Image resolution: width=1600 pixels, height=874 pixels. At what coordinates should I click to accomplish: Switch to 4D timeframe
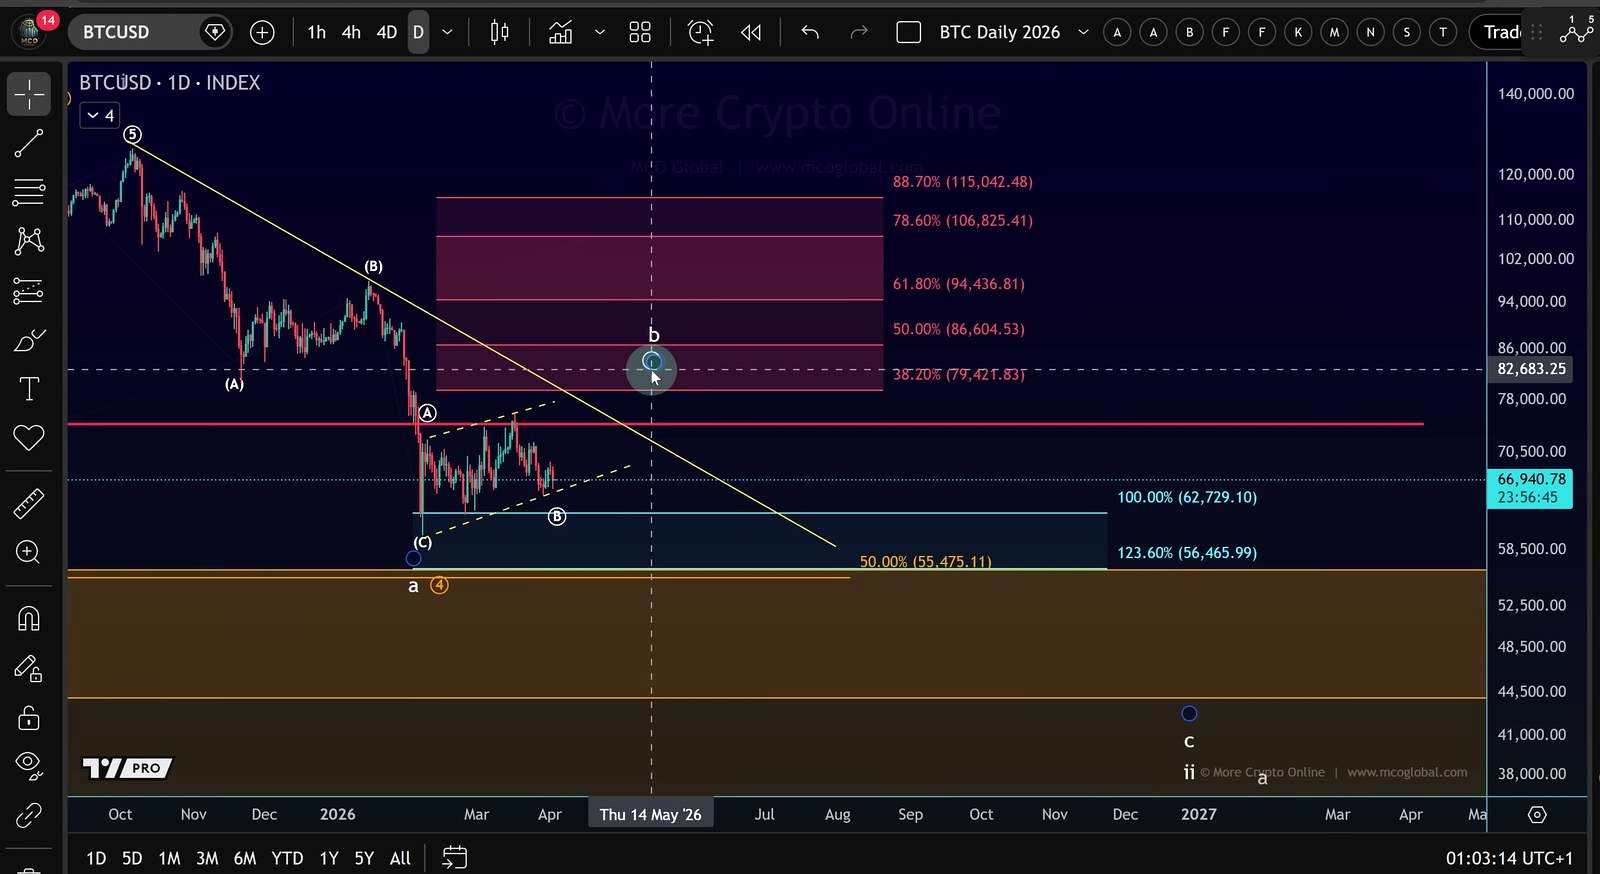click(387, 32)
